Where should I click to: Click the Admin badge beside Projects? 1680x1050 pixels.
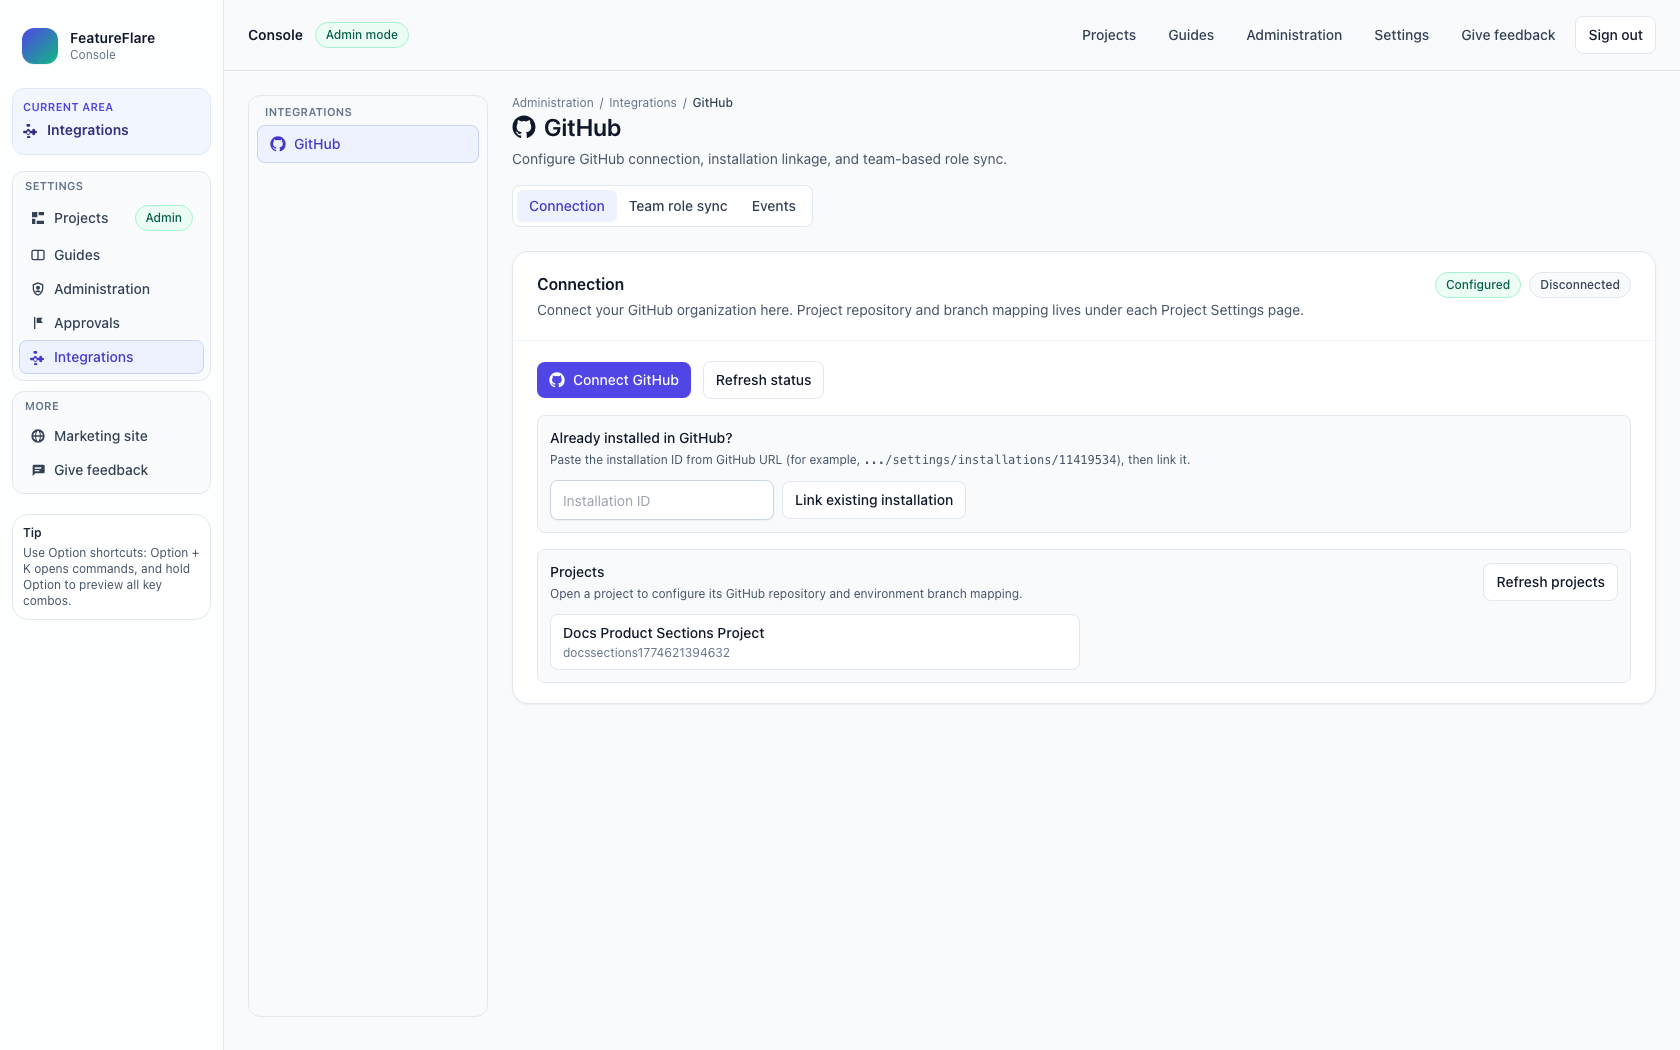coord(164,218)
